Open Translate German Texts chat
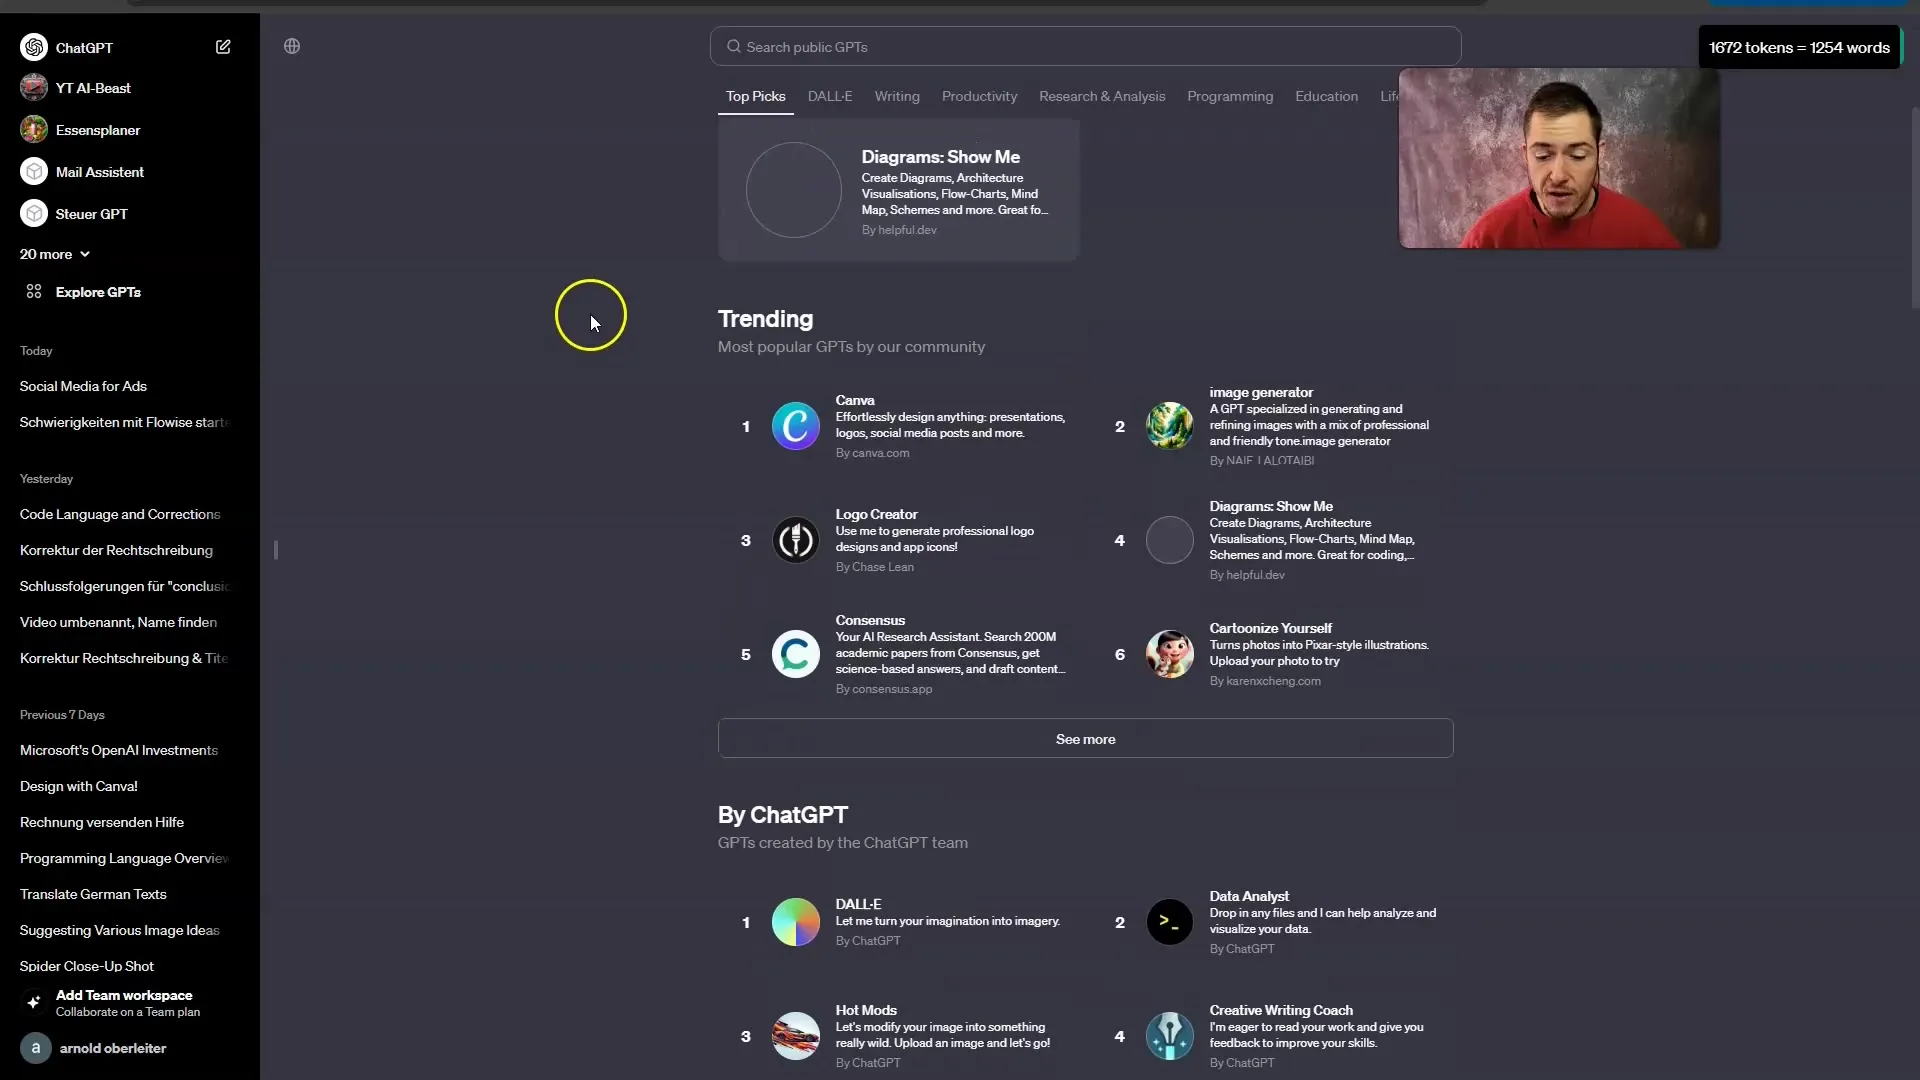This screenshot has height=1080, width=1920. [93, 894]
